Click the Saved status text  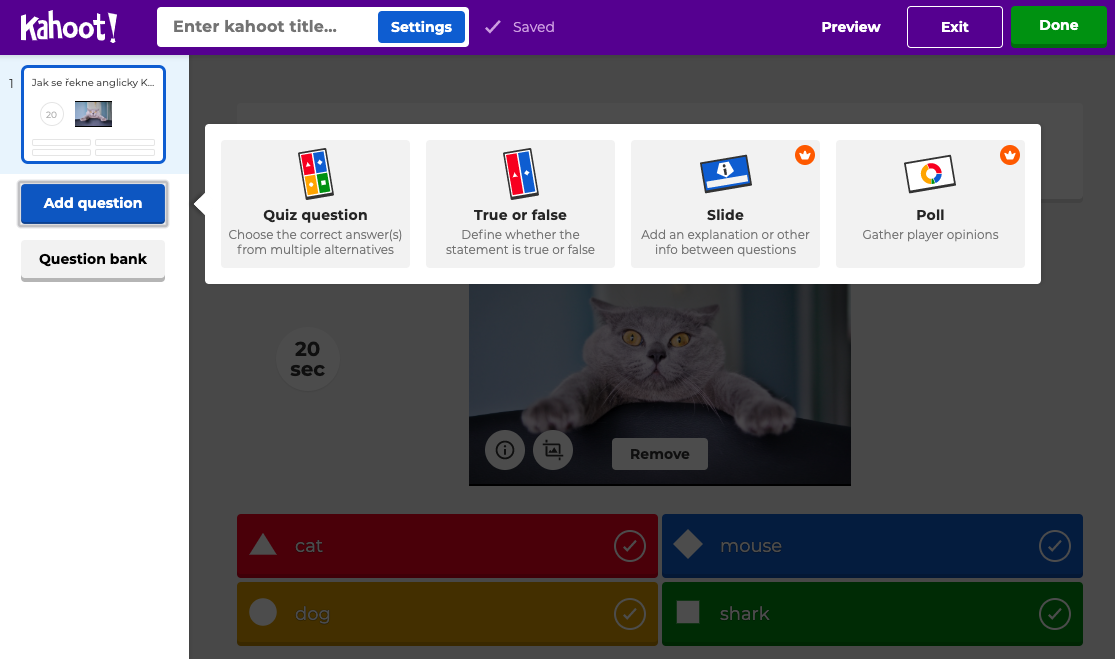[533, 27]
